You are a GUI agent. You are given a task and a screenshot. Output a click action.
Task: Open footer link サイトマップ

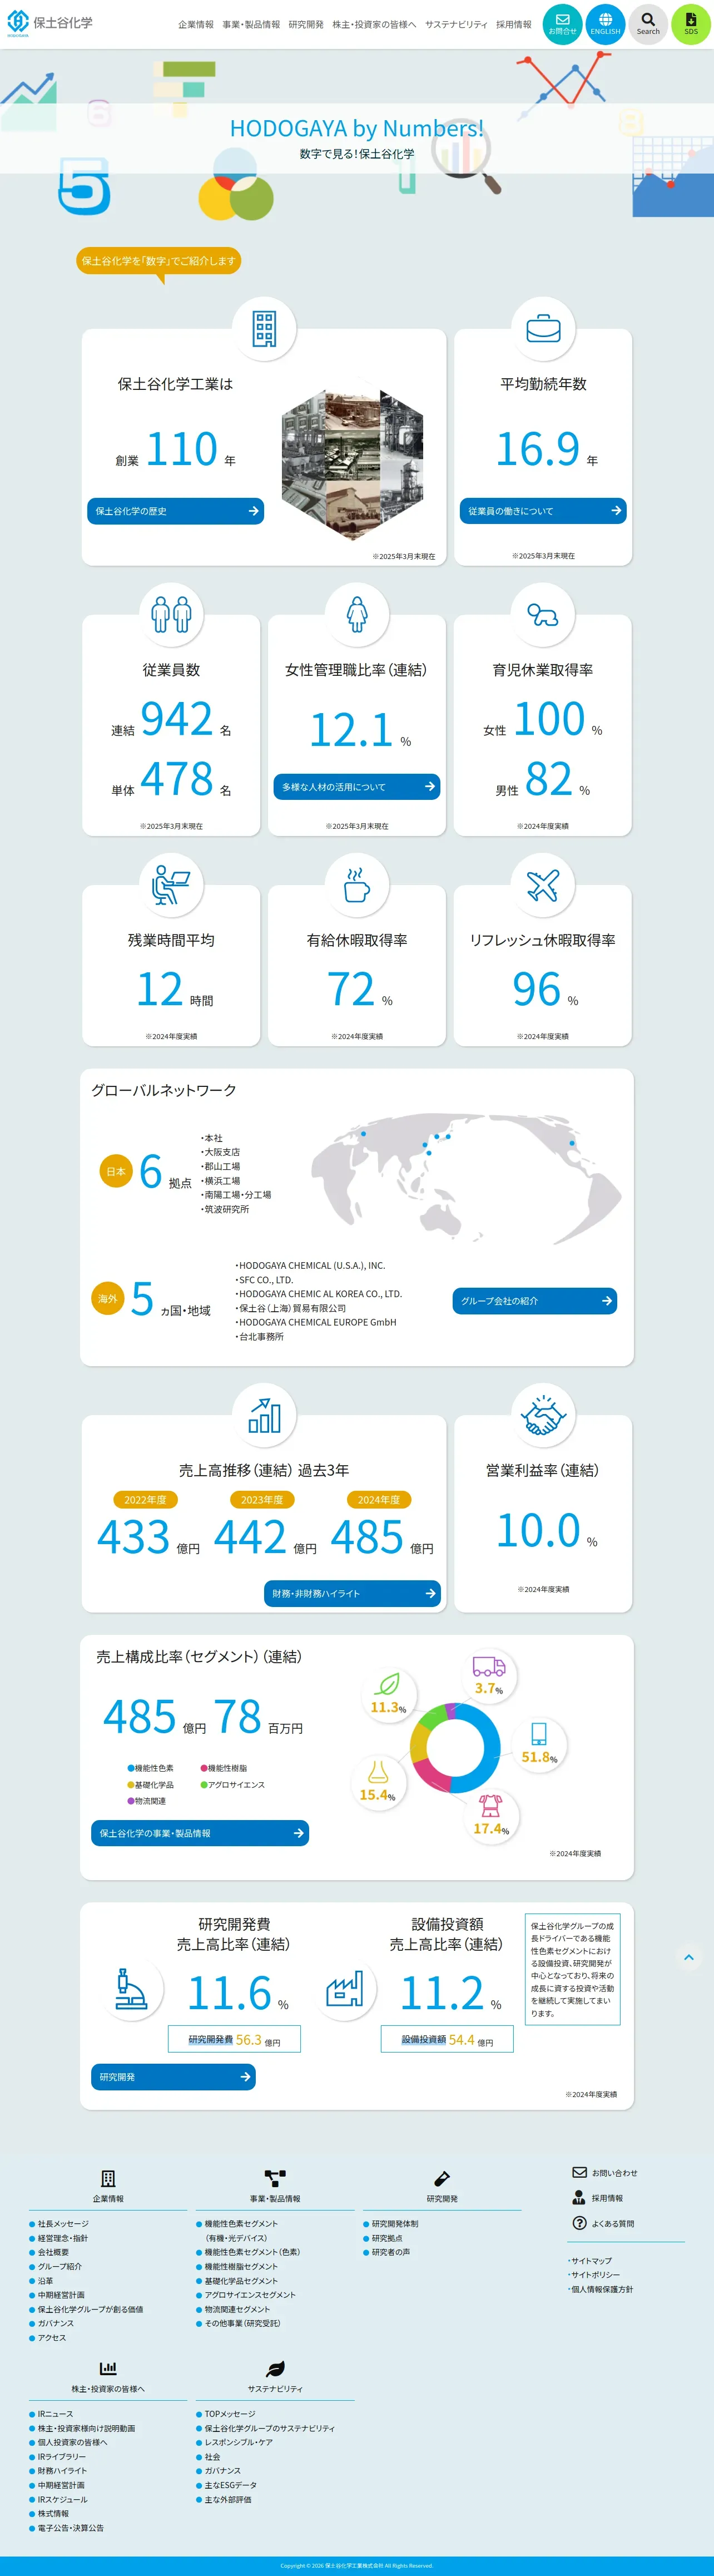click(591, 2261)
